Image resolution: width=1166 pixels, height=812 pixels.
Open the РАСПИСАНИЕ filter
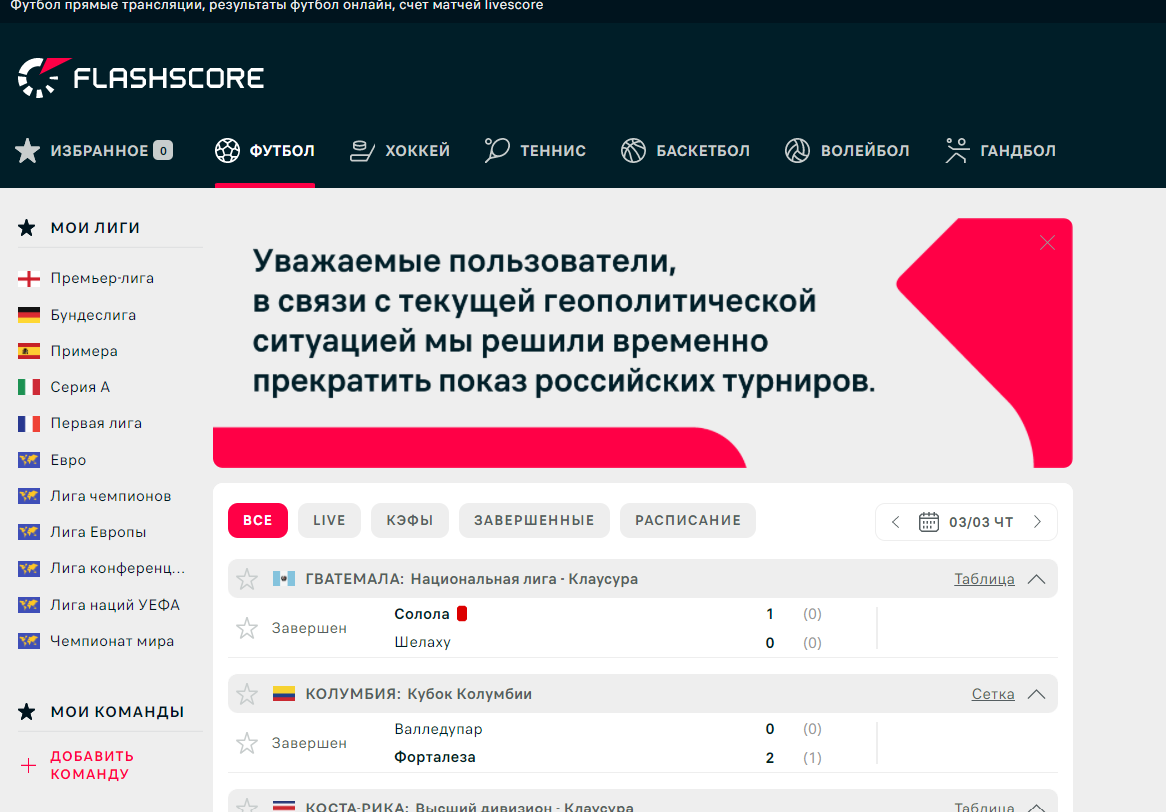pyautogui.click(x=688, y=521)
